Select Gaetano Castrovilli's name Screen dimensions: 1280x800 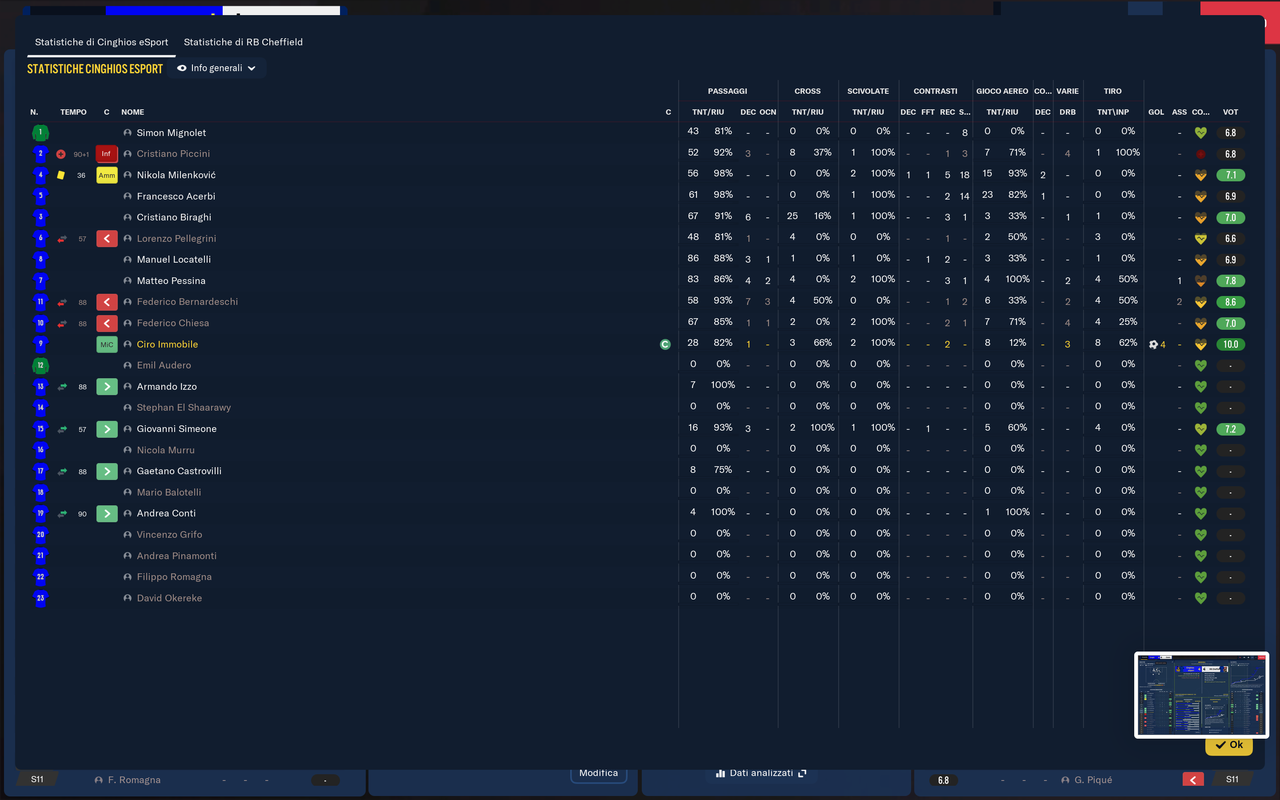tap(179, 471)
